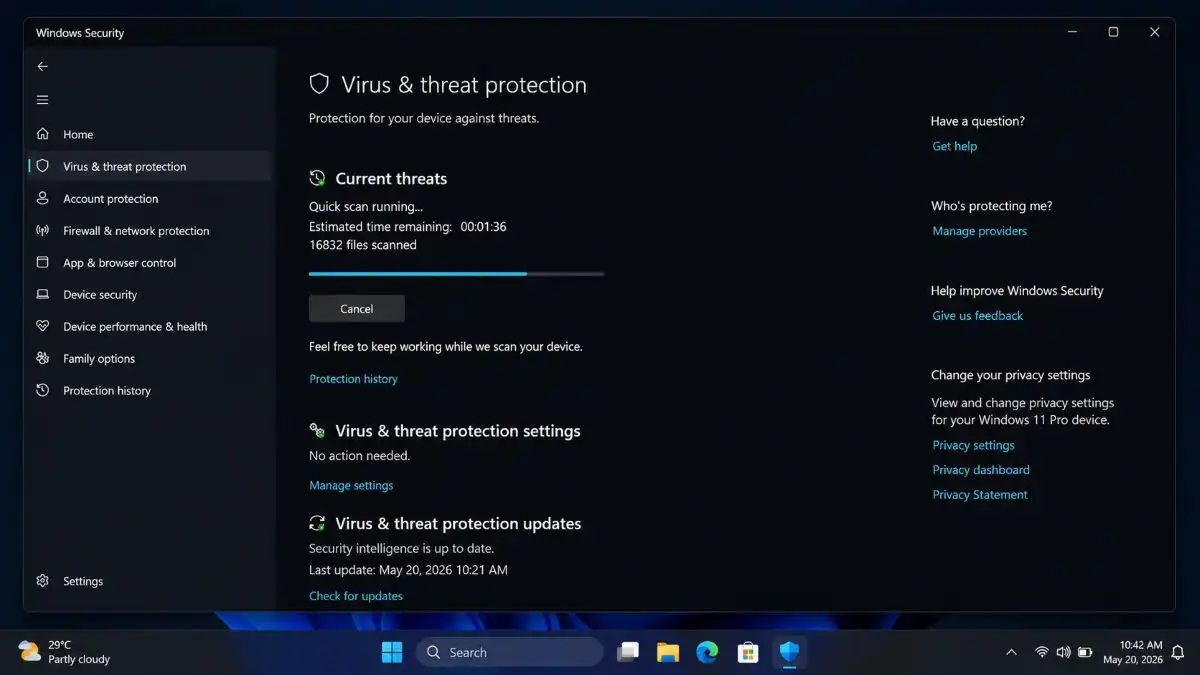Screen dimensions: 1200x675
Task: Click the 'Quick scan running...' text
Action: pos(366,207)
